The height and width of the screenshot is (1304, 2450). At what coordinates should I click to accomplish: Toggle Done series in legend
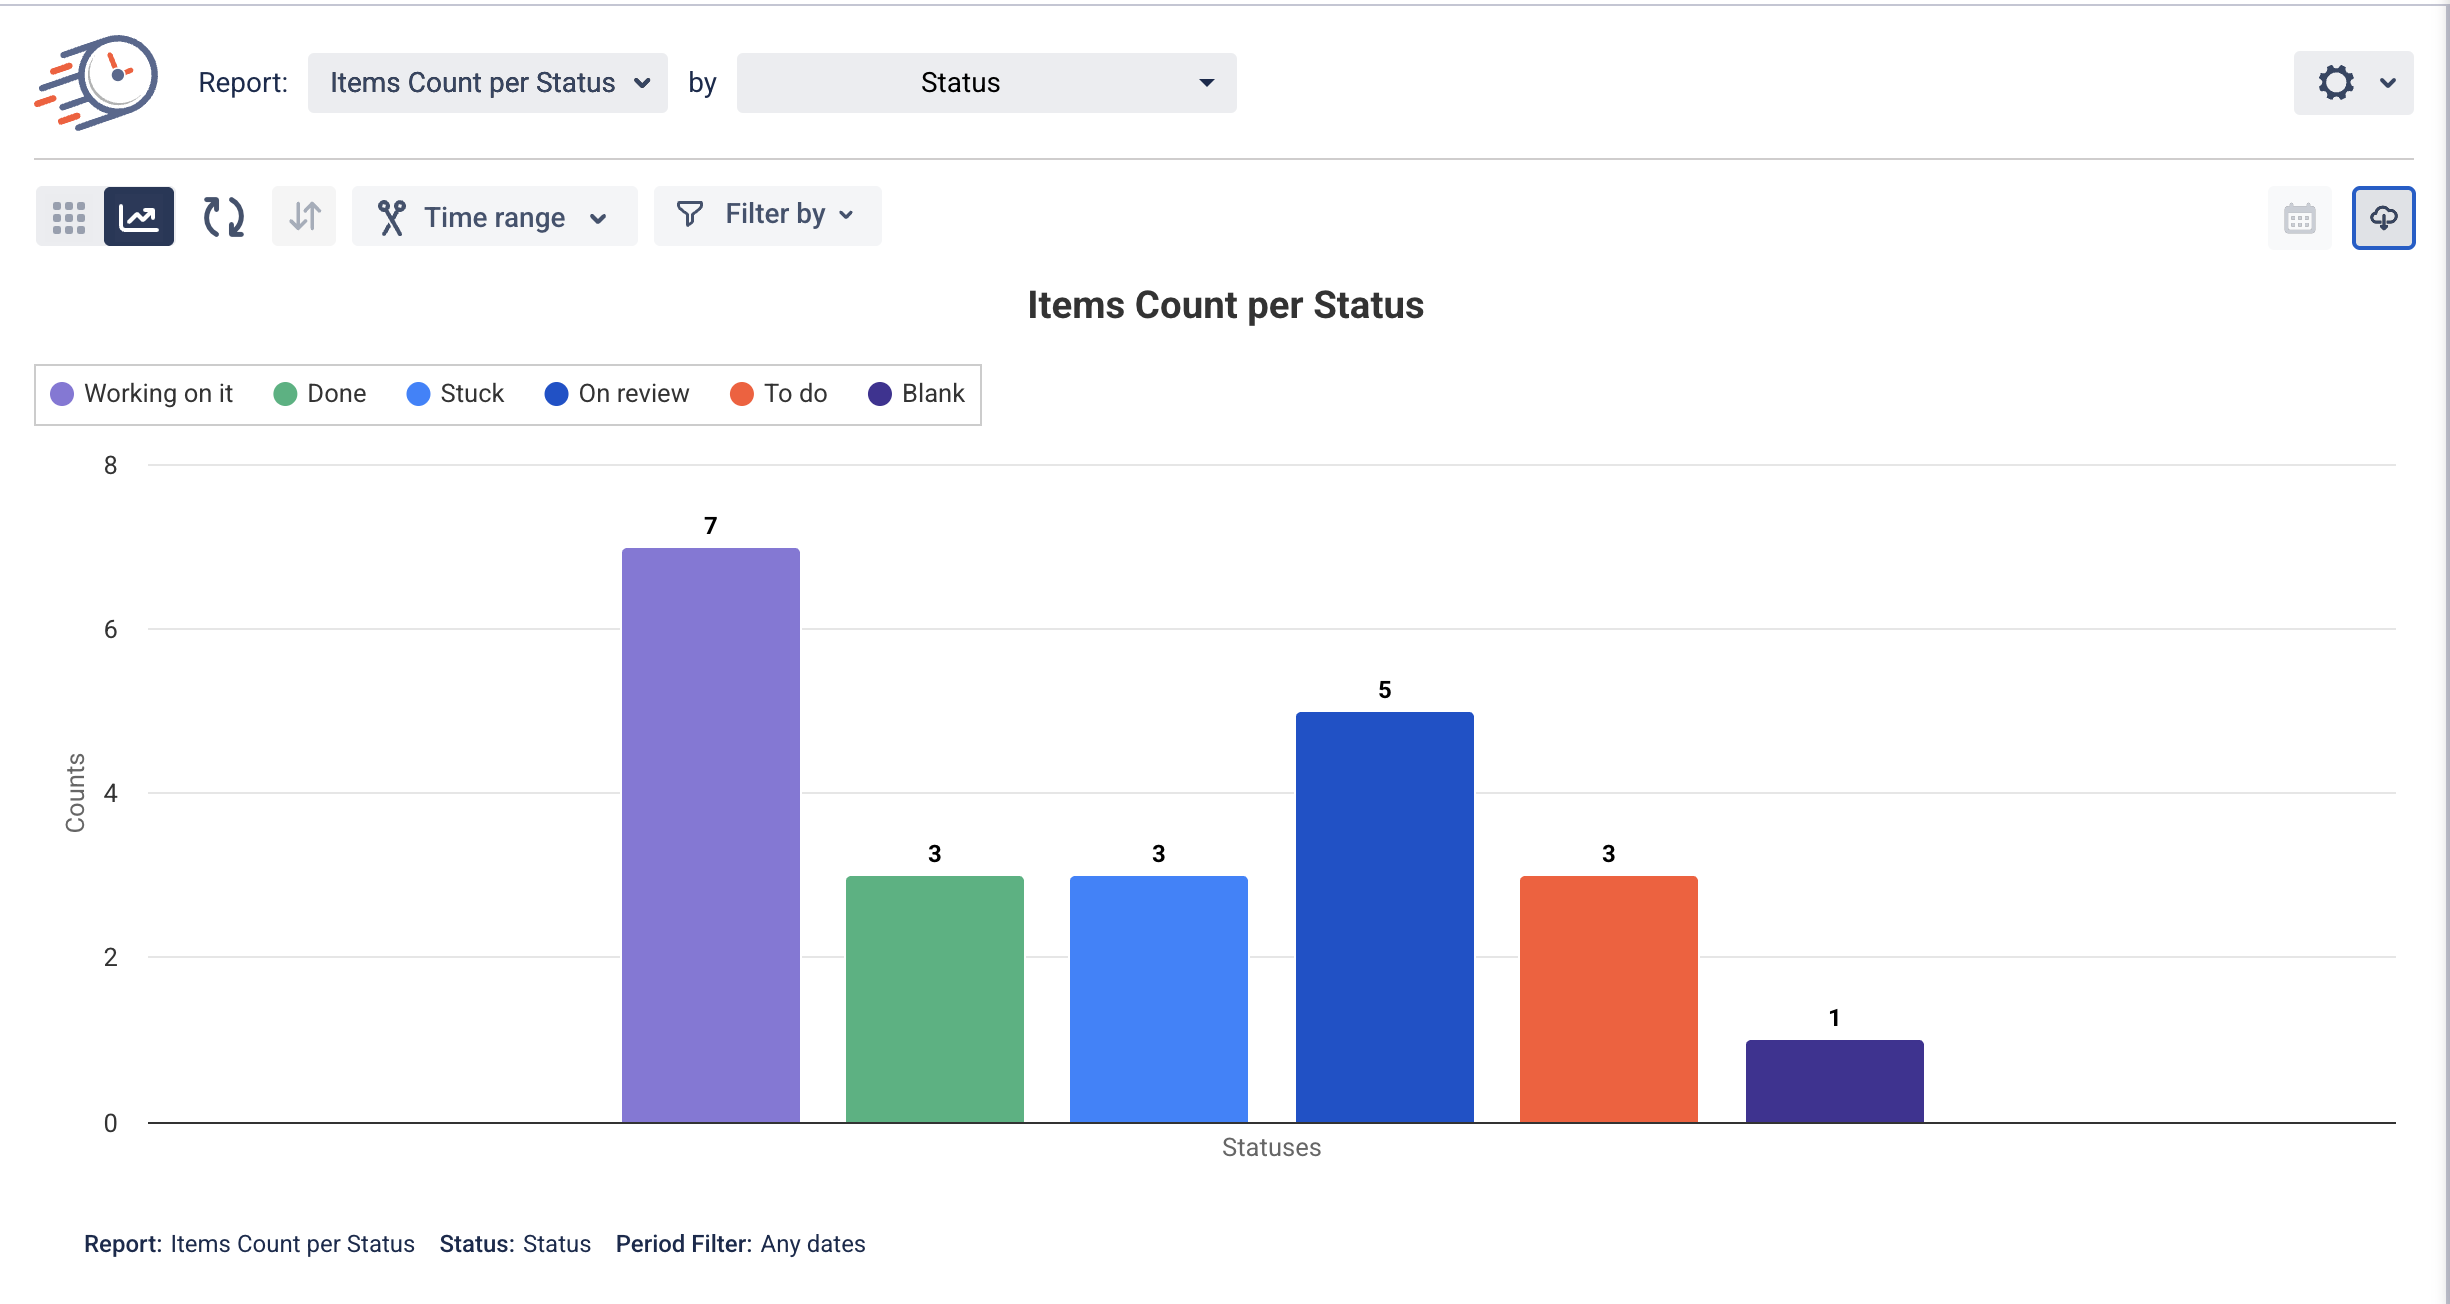pyautogui.click(x=320, y=394)
